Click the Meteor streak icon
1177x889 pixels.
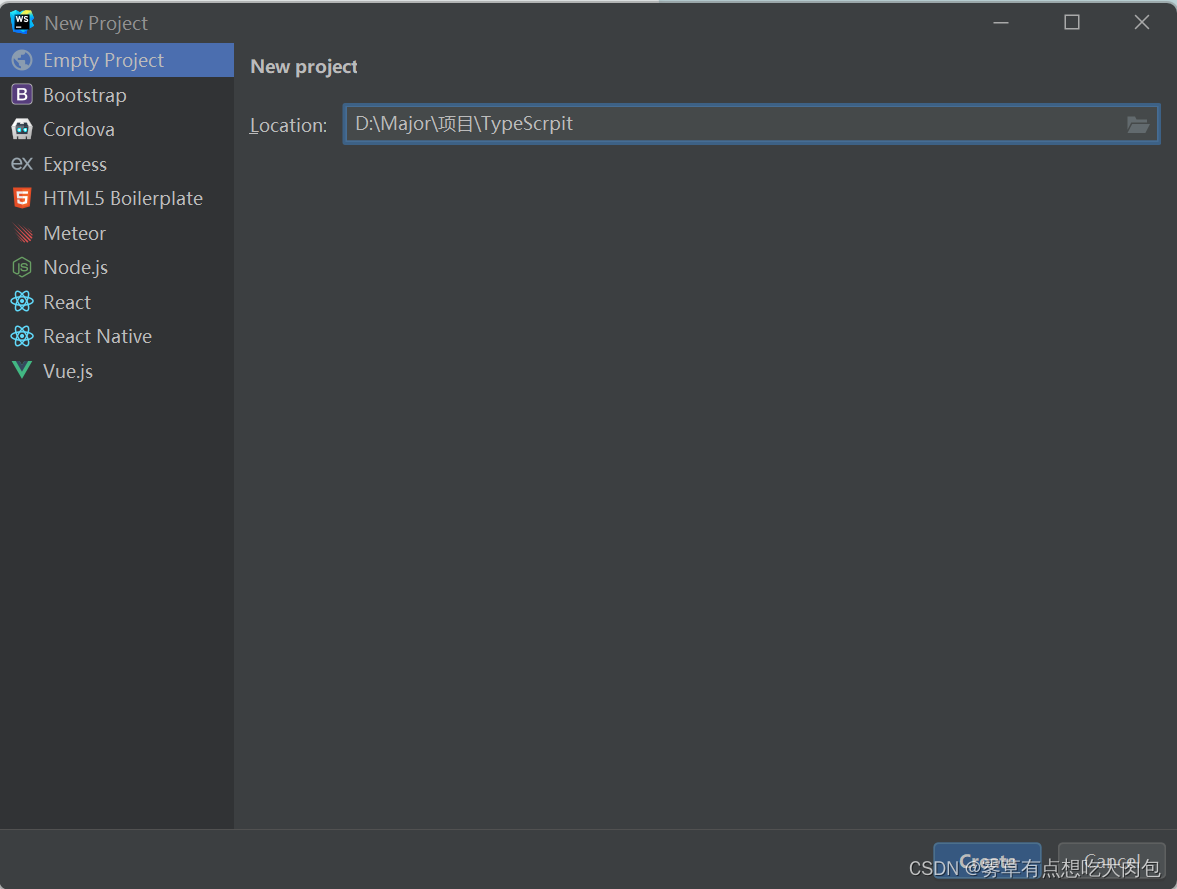(x=23, y=234)
